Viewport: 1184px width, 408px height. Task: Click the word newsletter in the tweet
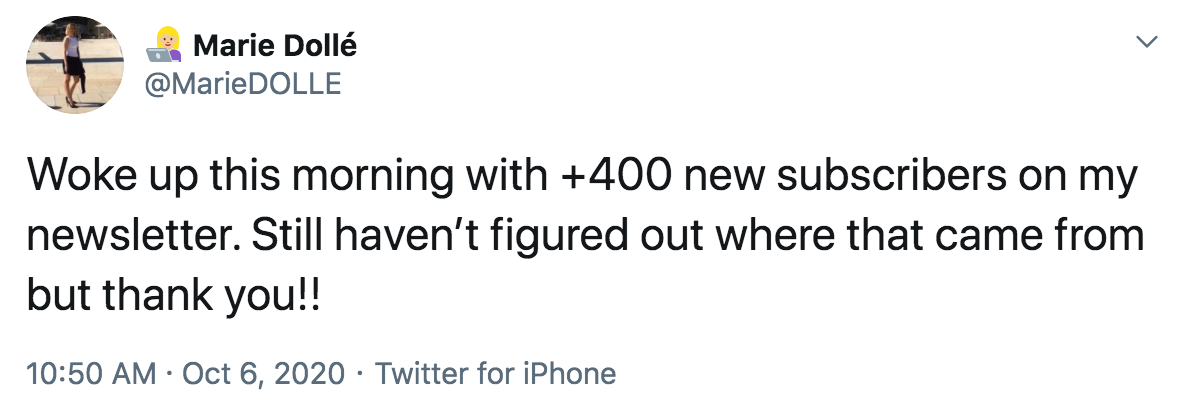pyautogui.click(x=133, y=236)
